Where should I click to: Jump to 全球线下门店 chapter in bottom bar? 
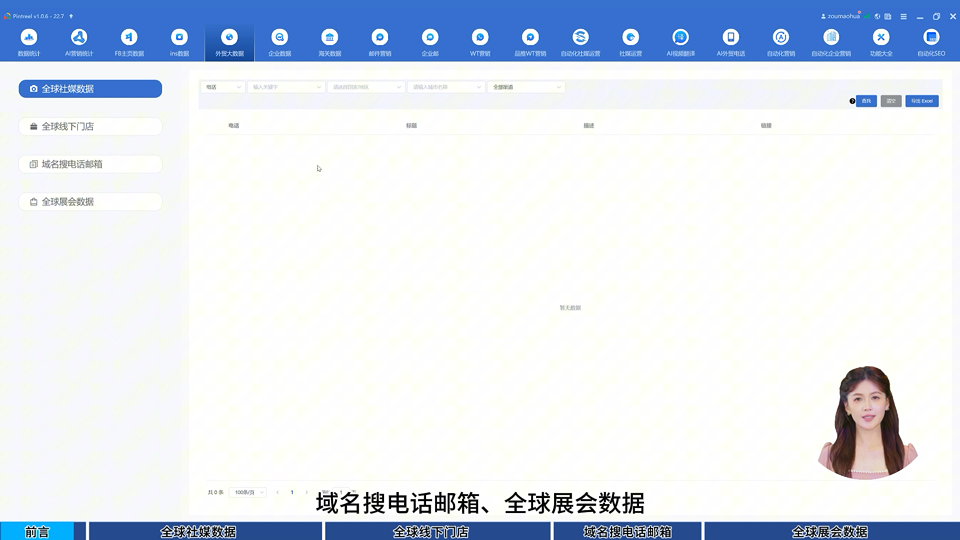437,531
